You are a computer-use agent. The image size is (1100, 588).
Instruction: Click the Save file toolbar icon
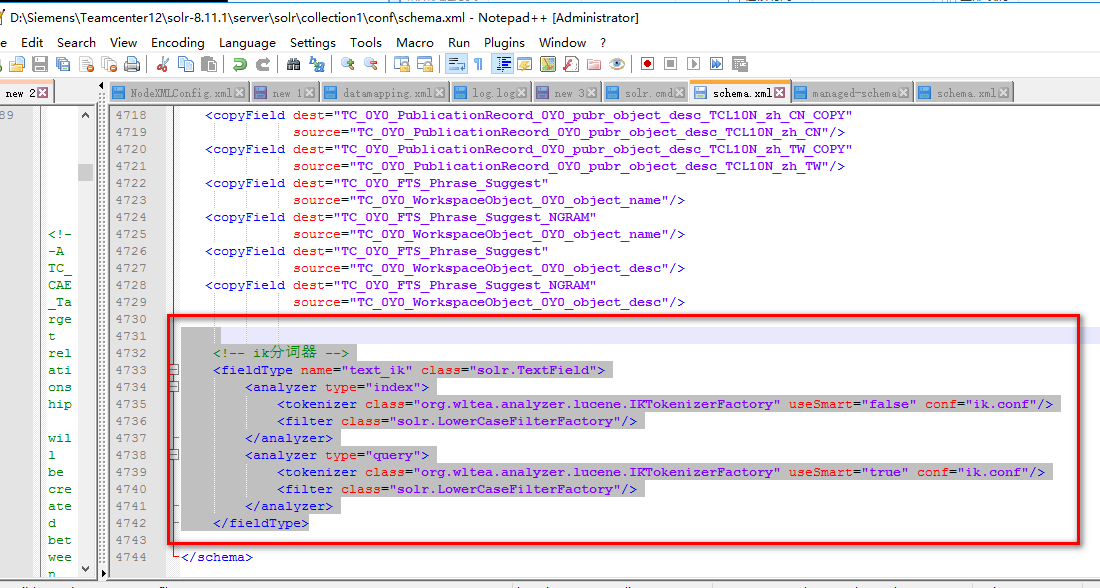point(40,65)
